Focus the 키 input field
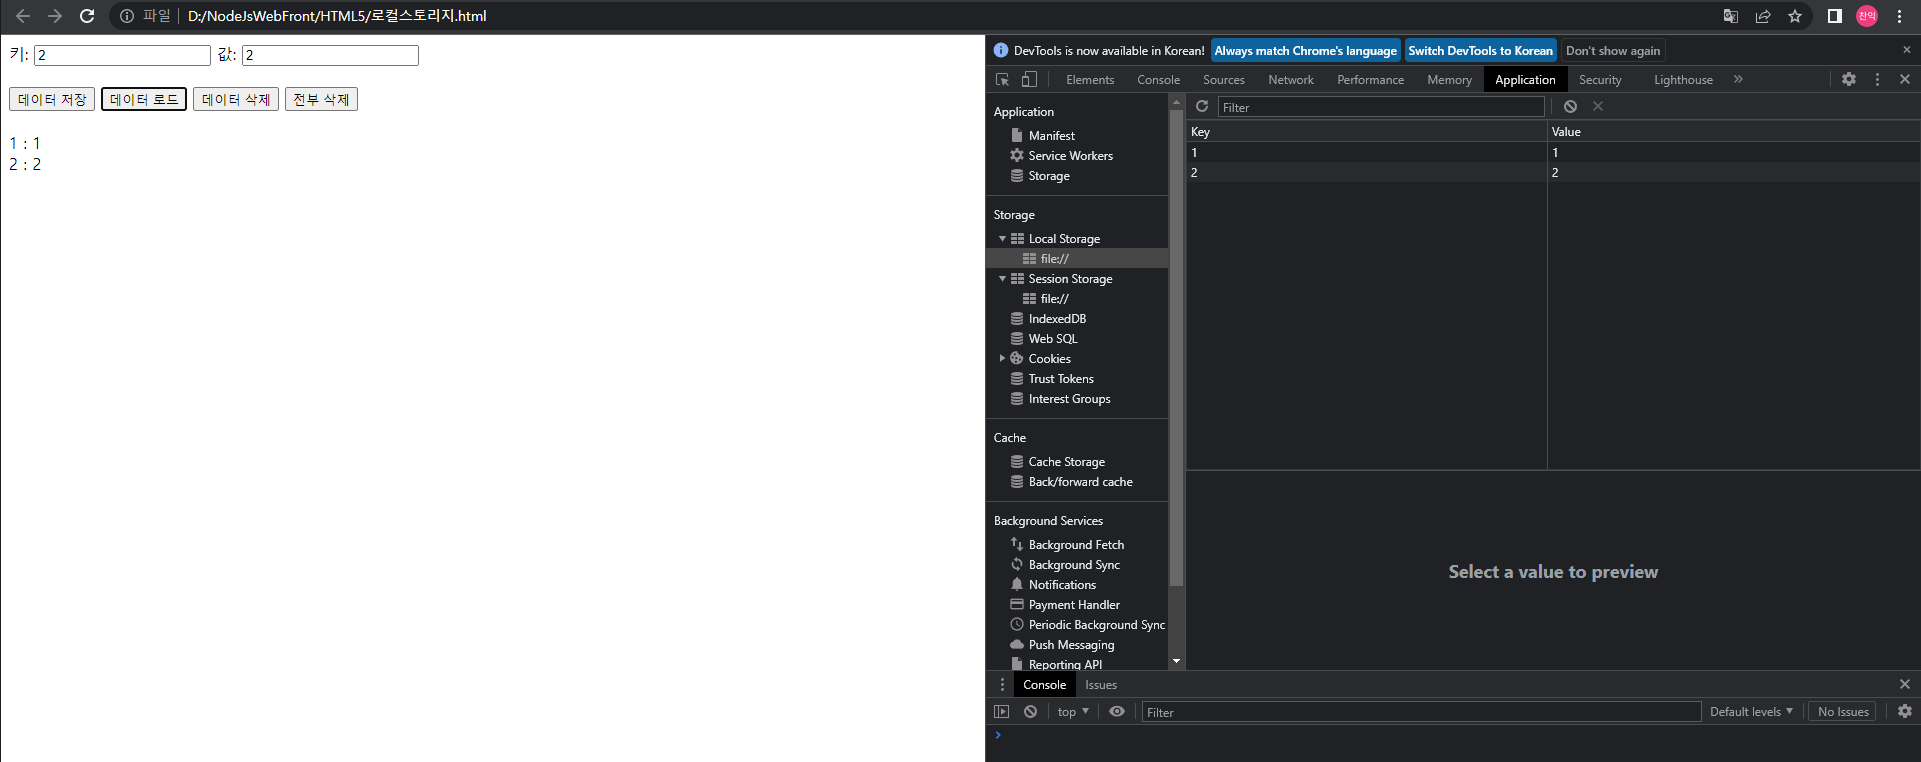The width and height of the screenshot is (1921, 762). 122,56
